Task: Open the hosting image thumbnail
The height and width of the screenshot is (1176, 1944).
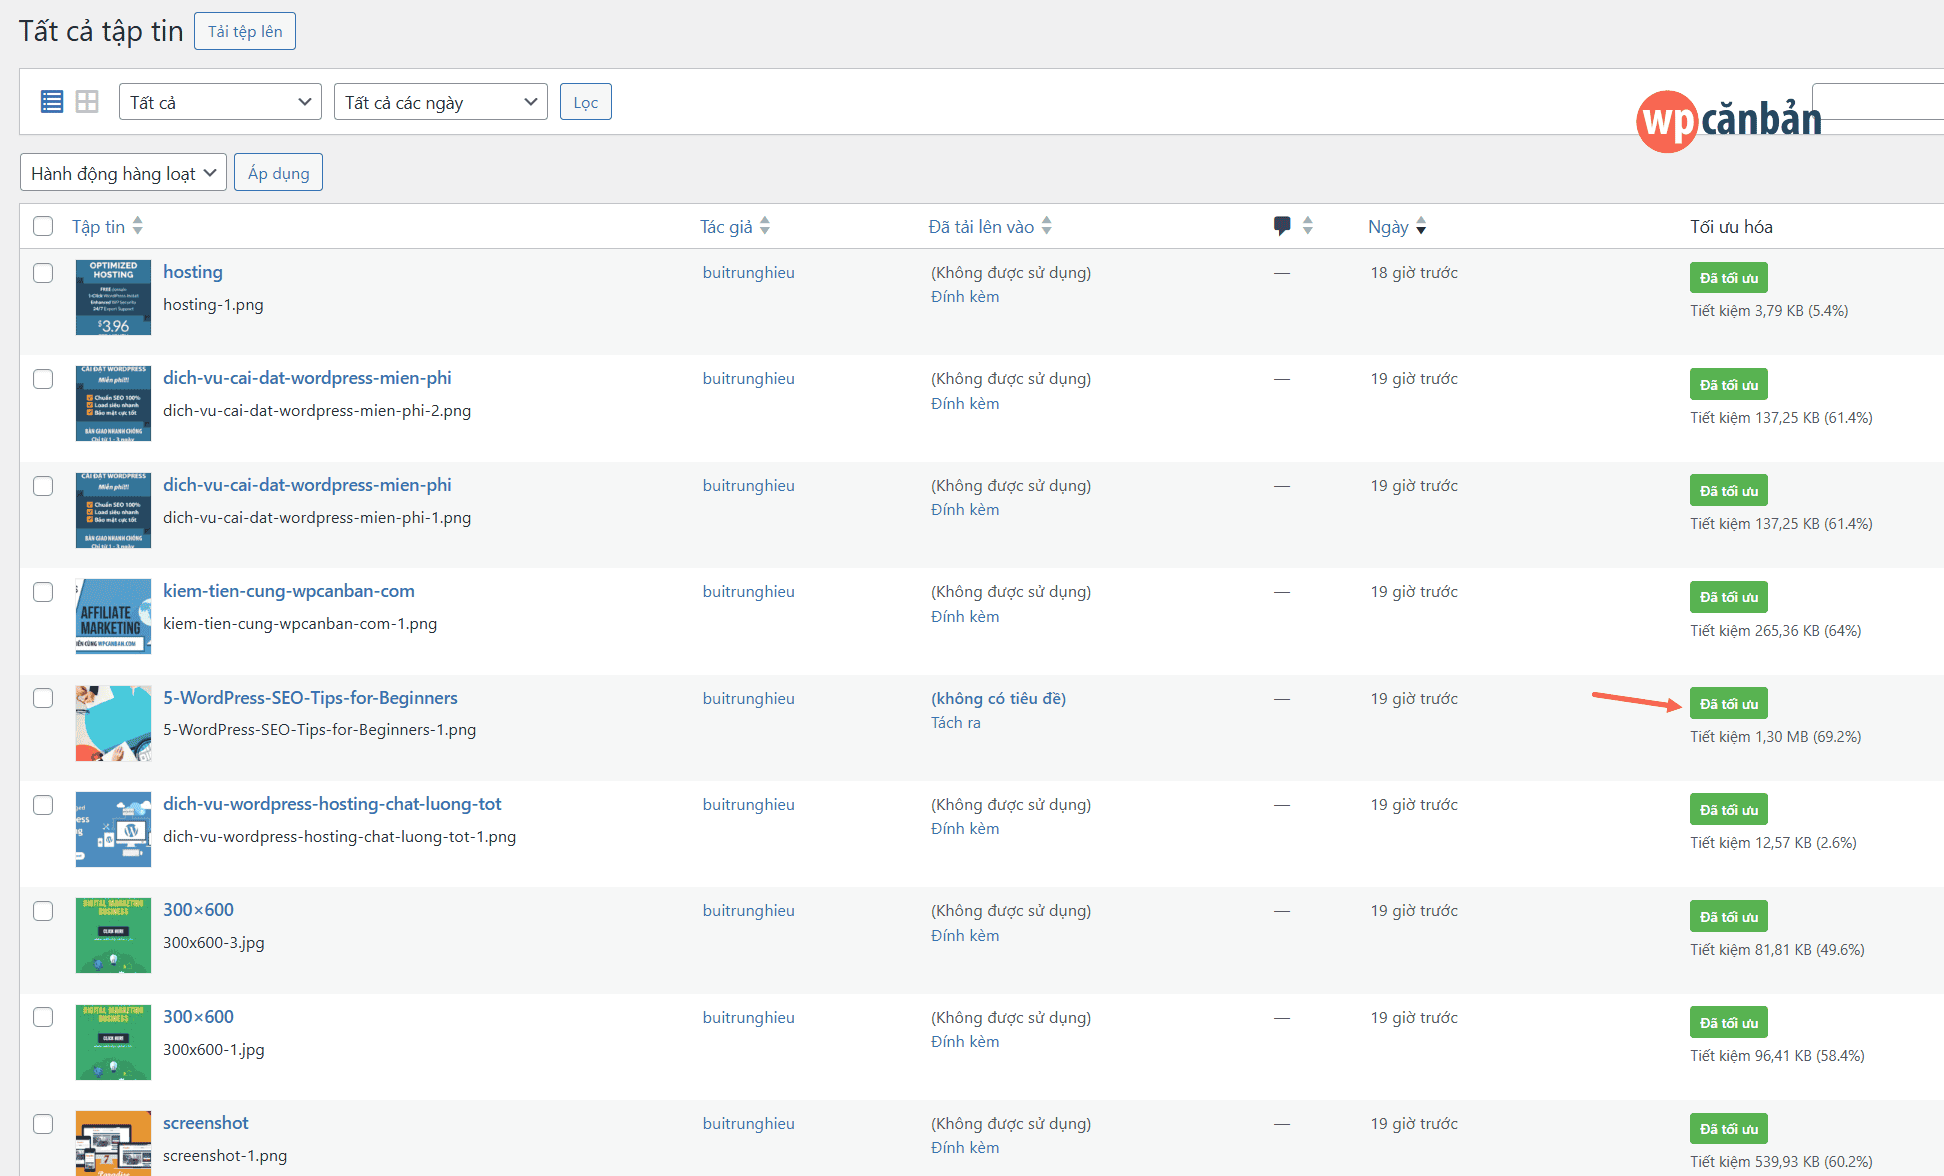Action: click(x=113, y=297)
